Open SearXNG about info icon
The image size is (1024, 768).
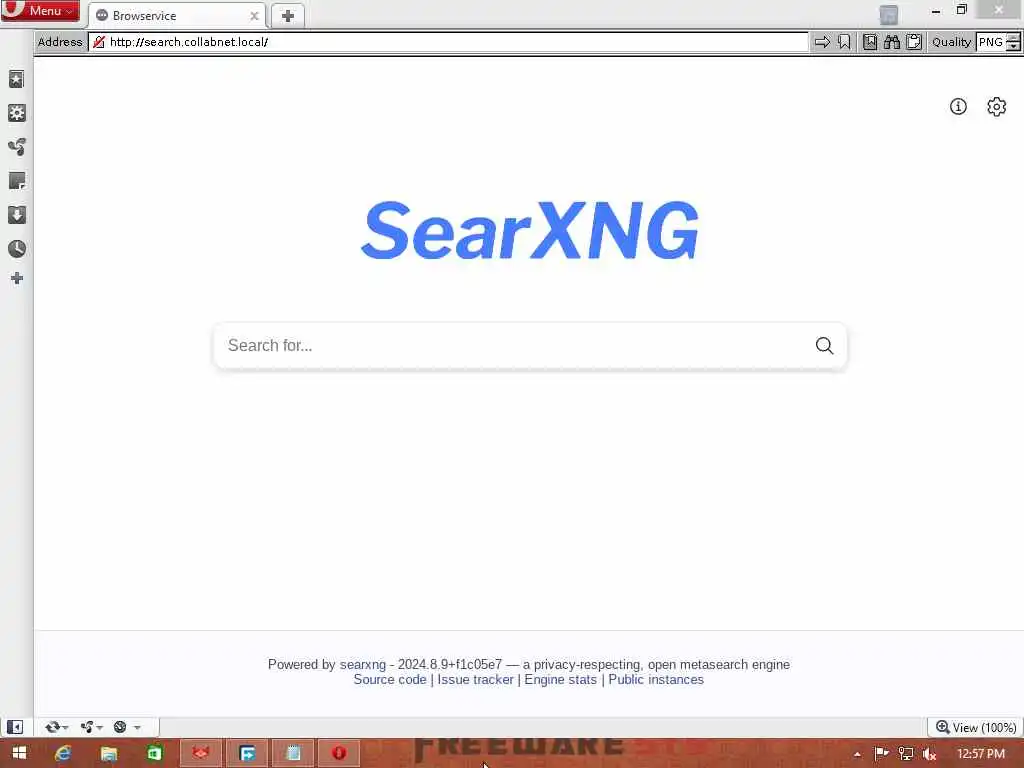pos(958,106)
